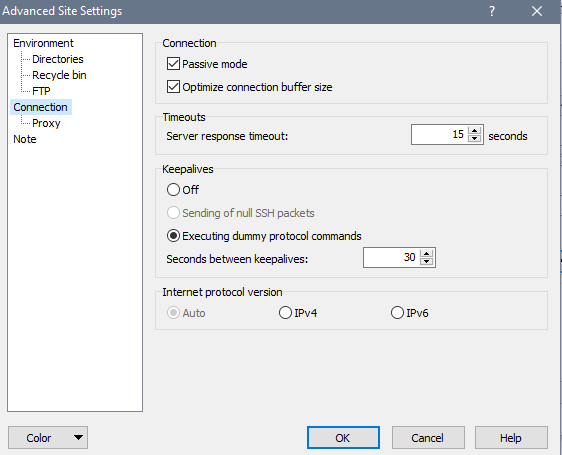562x455 pixels.
Task: Uncheck the Passive mode checkbox
Action: 173,64
